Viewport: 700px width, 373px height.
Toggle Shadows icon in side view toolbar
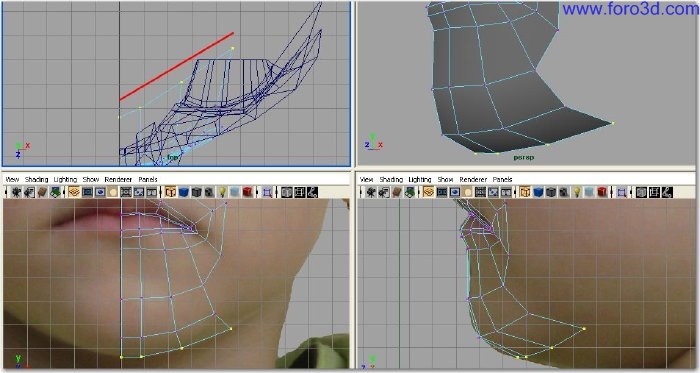(x=589, y=192)
